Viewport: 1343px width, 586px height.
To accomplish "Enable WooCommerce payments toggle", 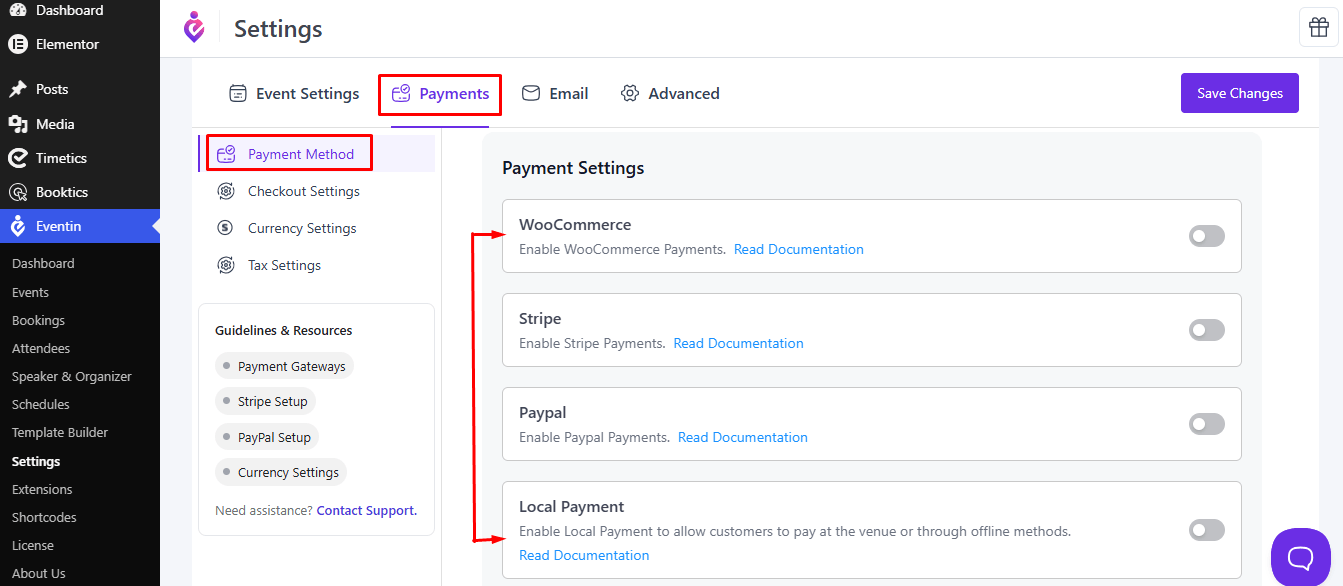I will point(1207,236).
